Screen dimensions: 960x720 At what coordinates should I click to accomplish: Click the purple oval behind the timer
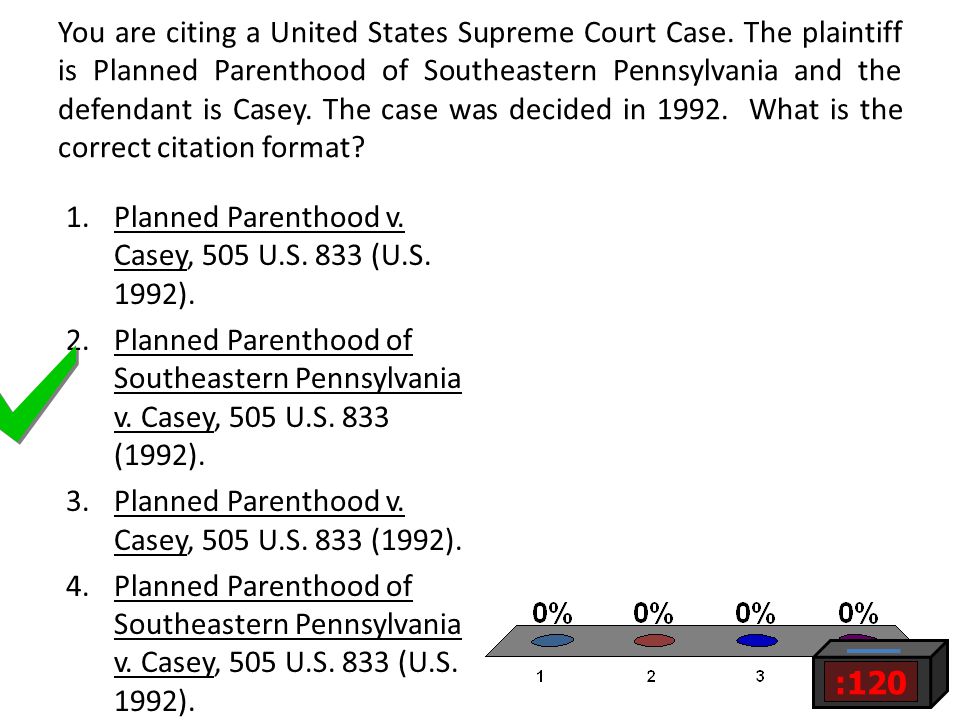857,637
